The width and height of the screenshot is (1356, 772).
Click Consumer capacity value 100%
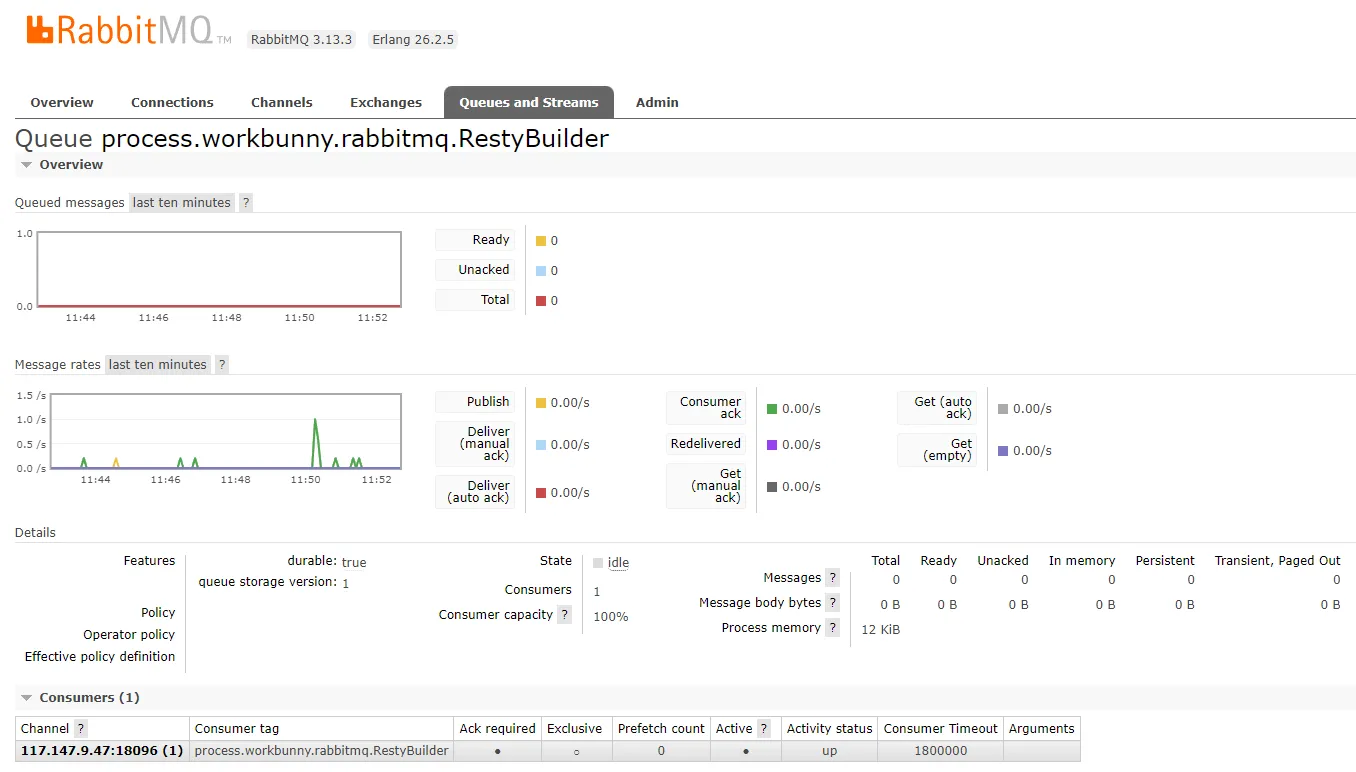coord(611,617)
